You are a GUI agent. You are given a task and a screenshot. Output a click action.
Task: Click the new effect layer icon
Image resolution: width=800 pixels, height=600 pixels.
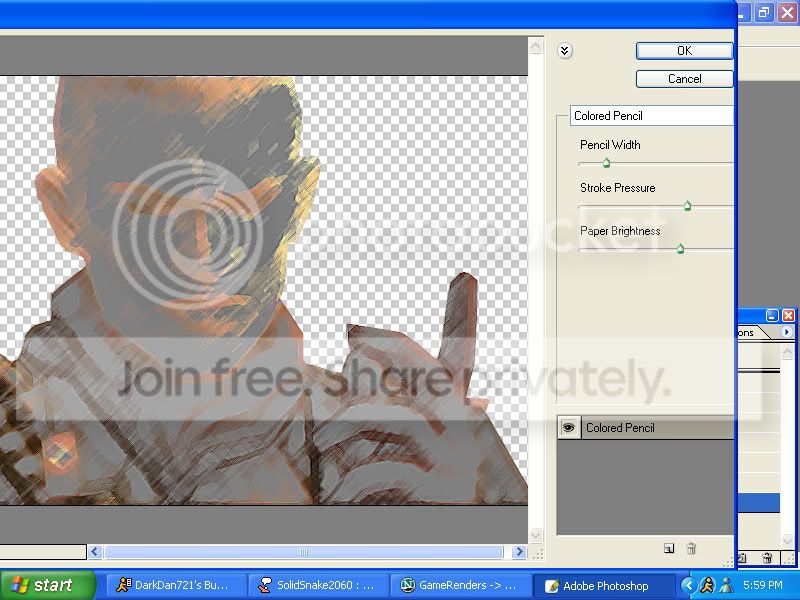click(x=669, y=548)
